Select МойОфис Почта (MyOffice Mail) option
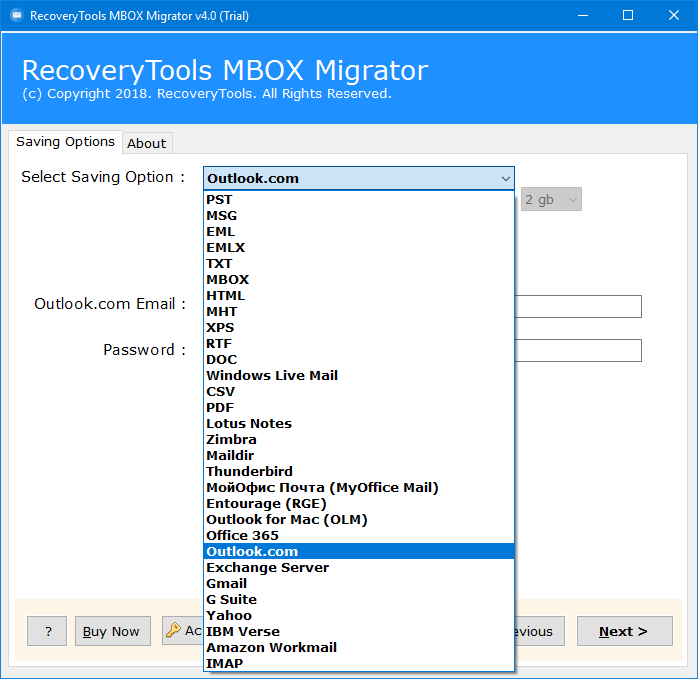This screenshot has height=679, width=698. (359, 488)
